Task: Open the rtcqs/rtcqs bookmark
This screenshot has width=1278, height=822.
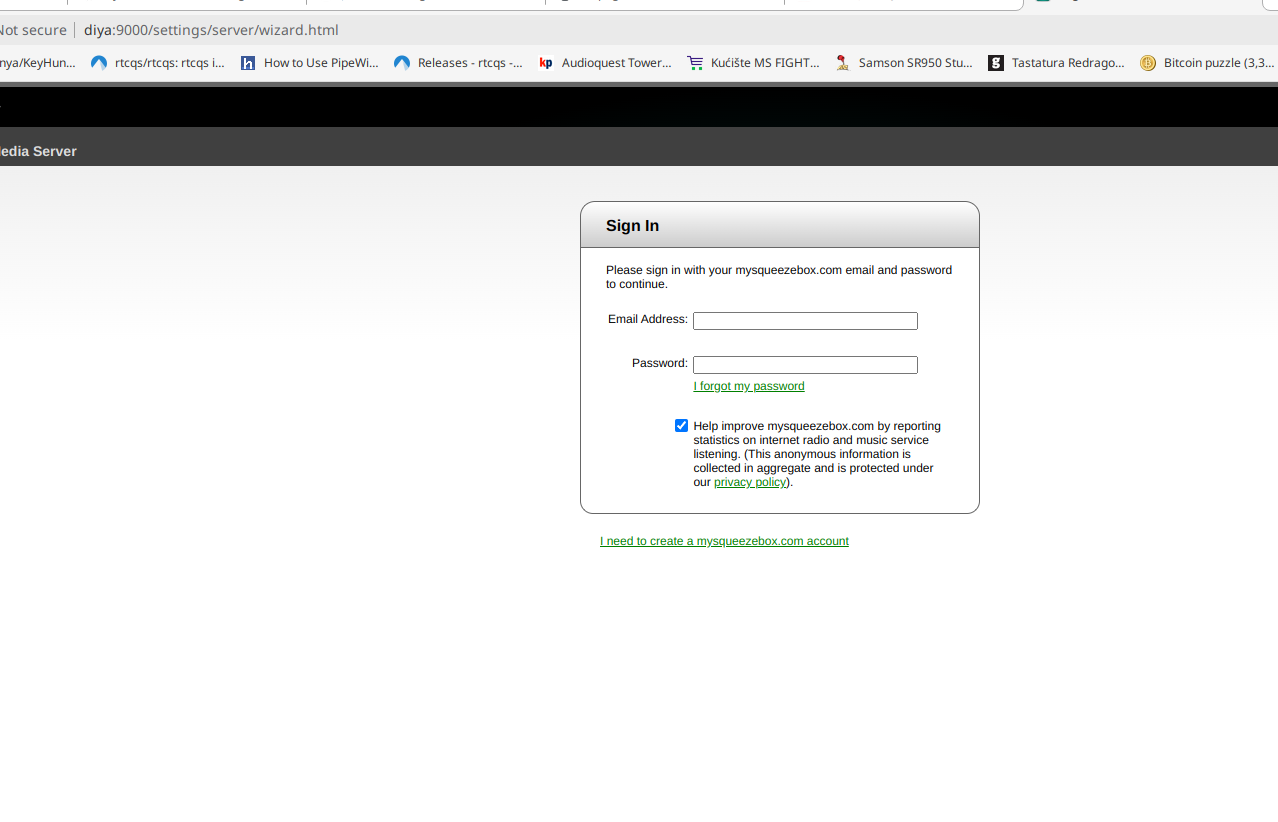Action: 158,63
